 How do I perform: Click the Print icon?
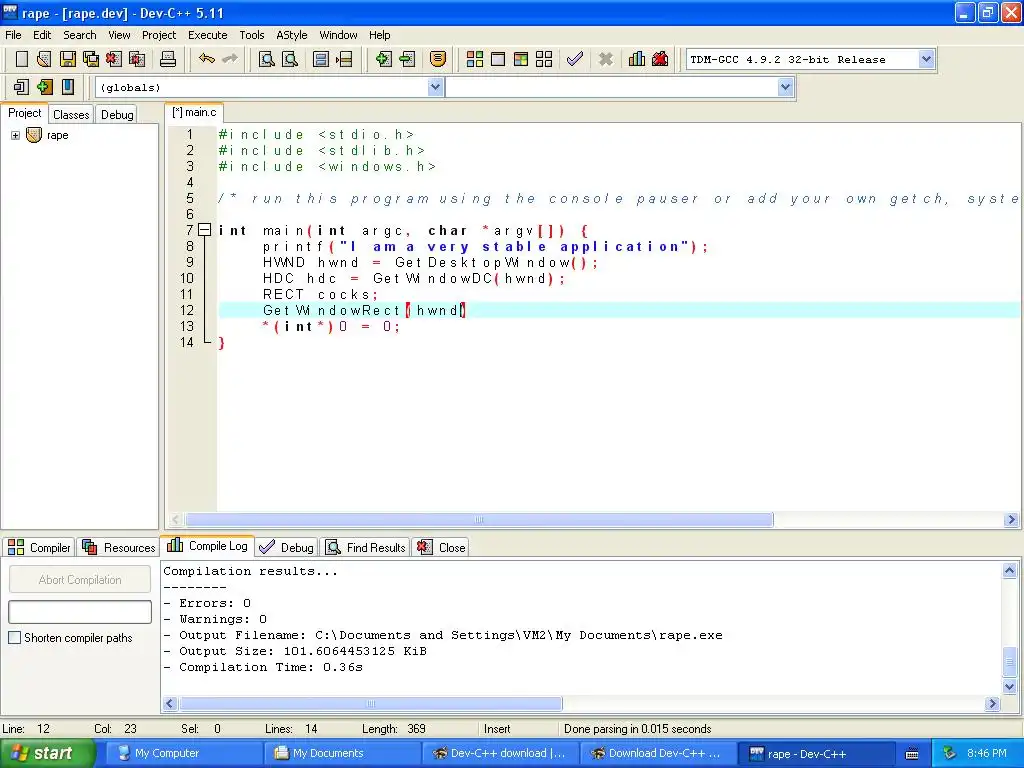pos(168,59)
